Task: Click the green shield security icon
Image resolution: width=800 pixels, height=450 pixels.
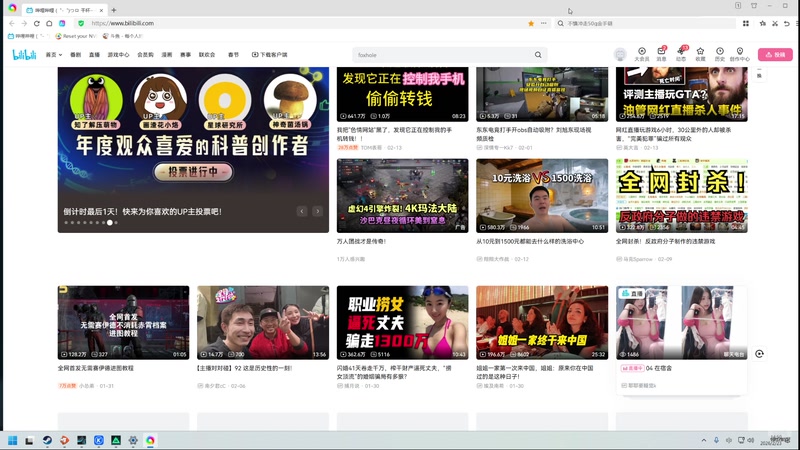Action: (x=81, y=23)
